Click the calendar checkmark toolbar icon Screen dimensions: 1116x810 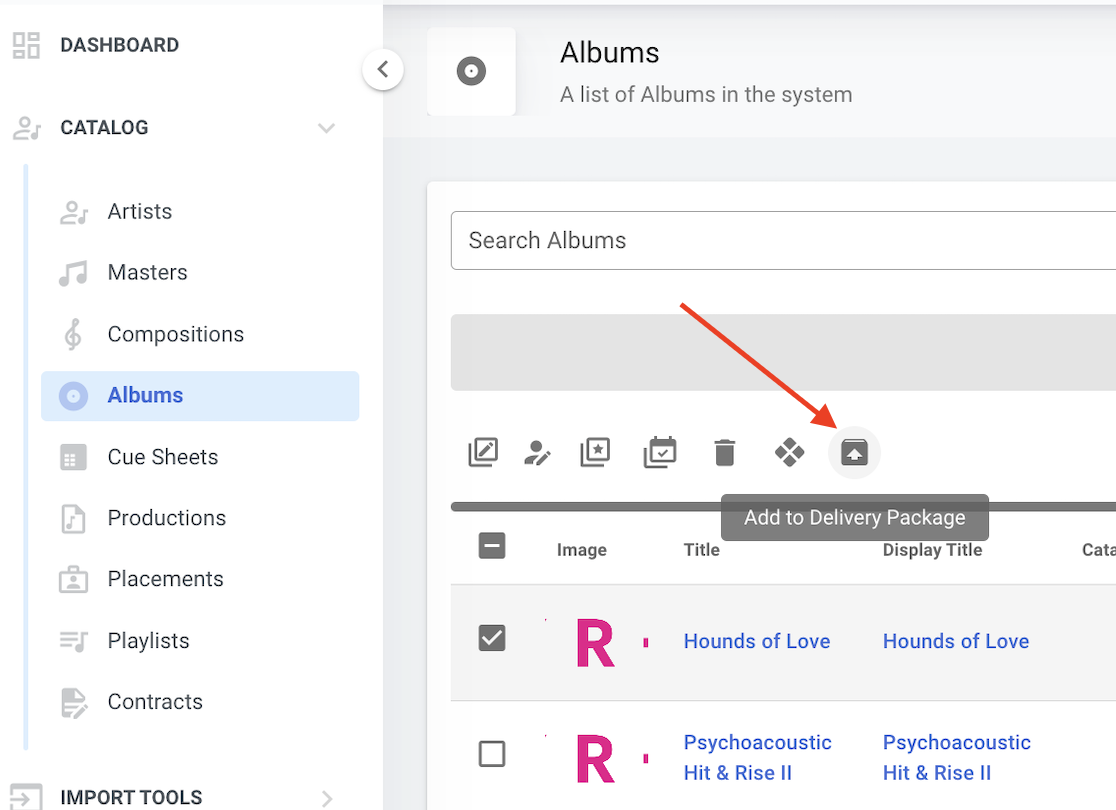point(660,453)
